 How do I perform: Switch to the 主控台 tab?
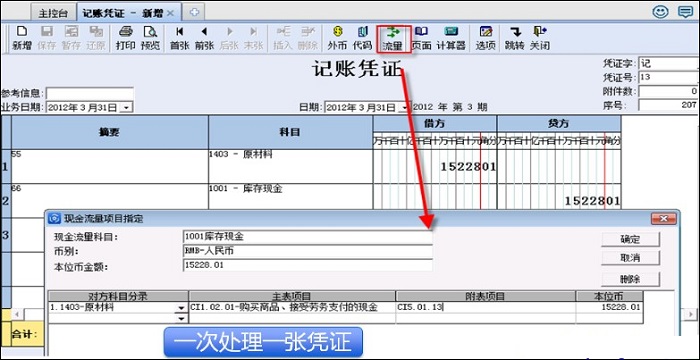pos(53,13)
